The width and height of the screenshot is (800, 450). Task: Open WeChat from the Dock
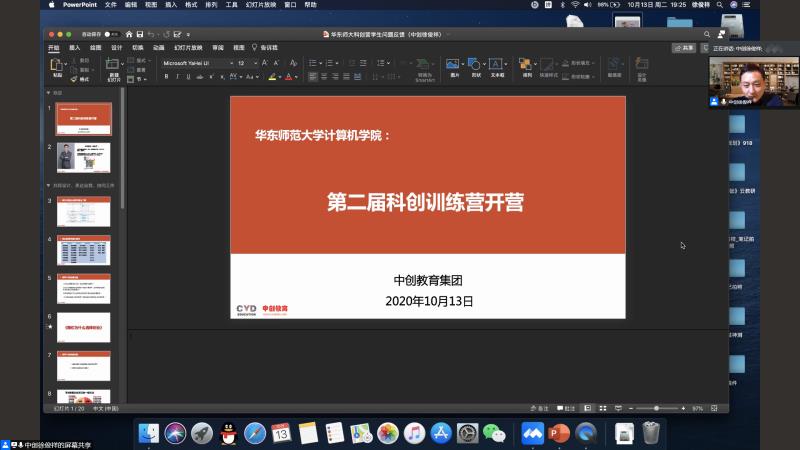pos(494,433)
